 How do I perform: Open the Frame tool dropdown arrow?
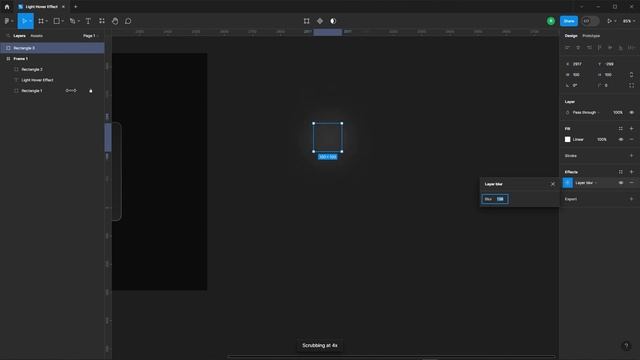[47, 21]
